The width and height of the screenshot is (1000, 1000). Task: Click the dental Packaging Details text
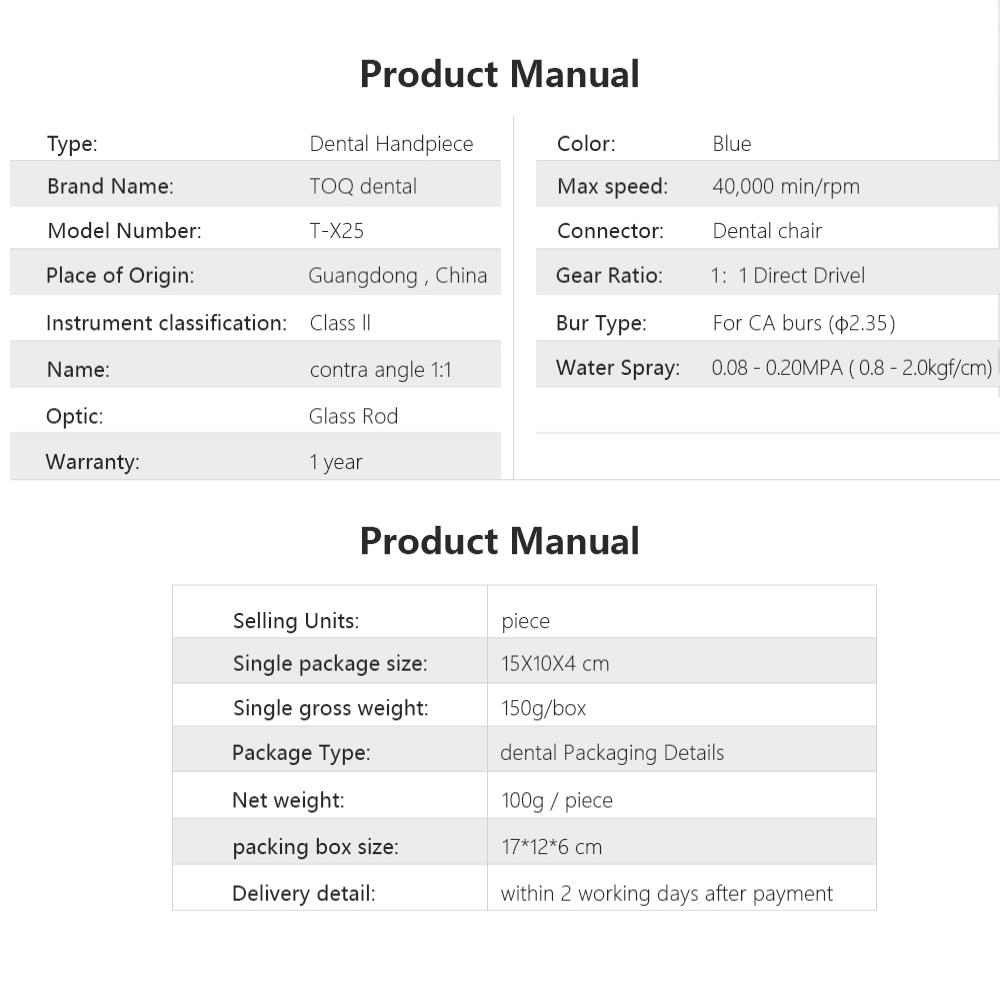612,753
